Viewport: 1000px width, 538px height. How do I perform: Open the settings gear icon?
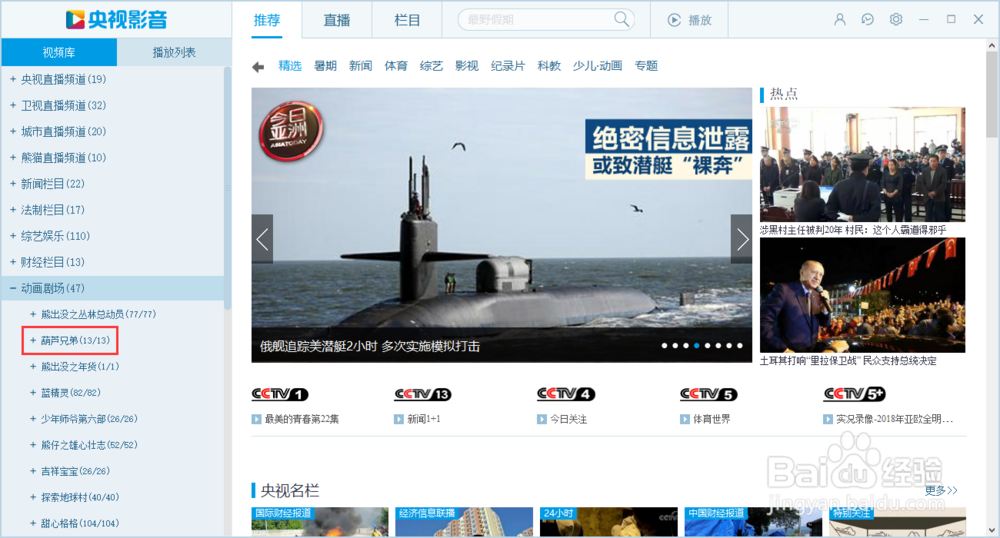896,20
